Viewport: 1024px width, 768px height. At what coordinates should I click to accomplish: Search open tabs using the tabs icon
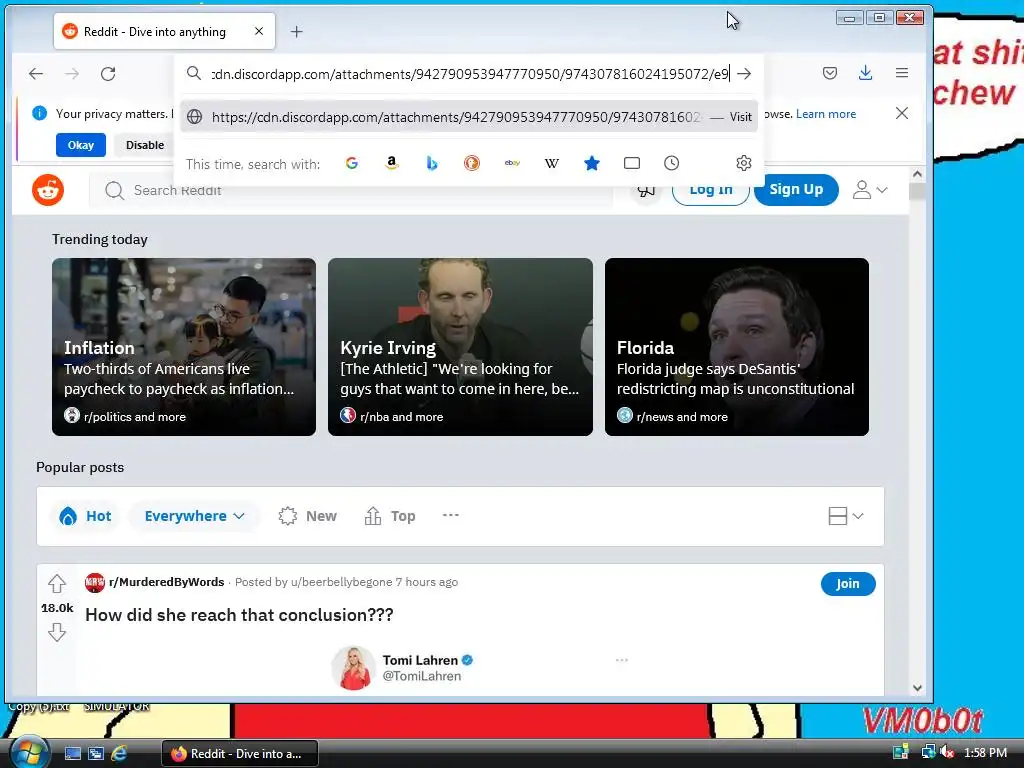(632, 163)
